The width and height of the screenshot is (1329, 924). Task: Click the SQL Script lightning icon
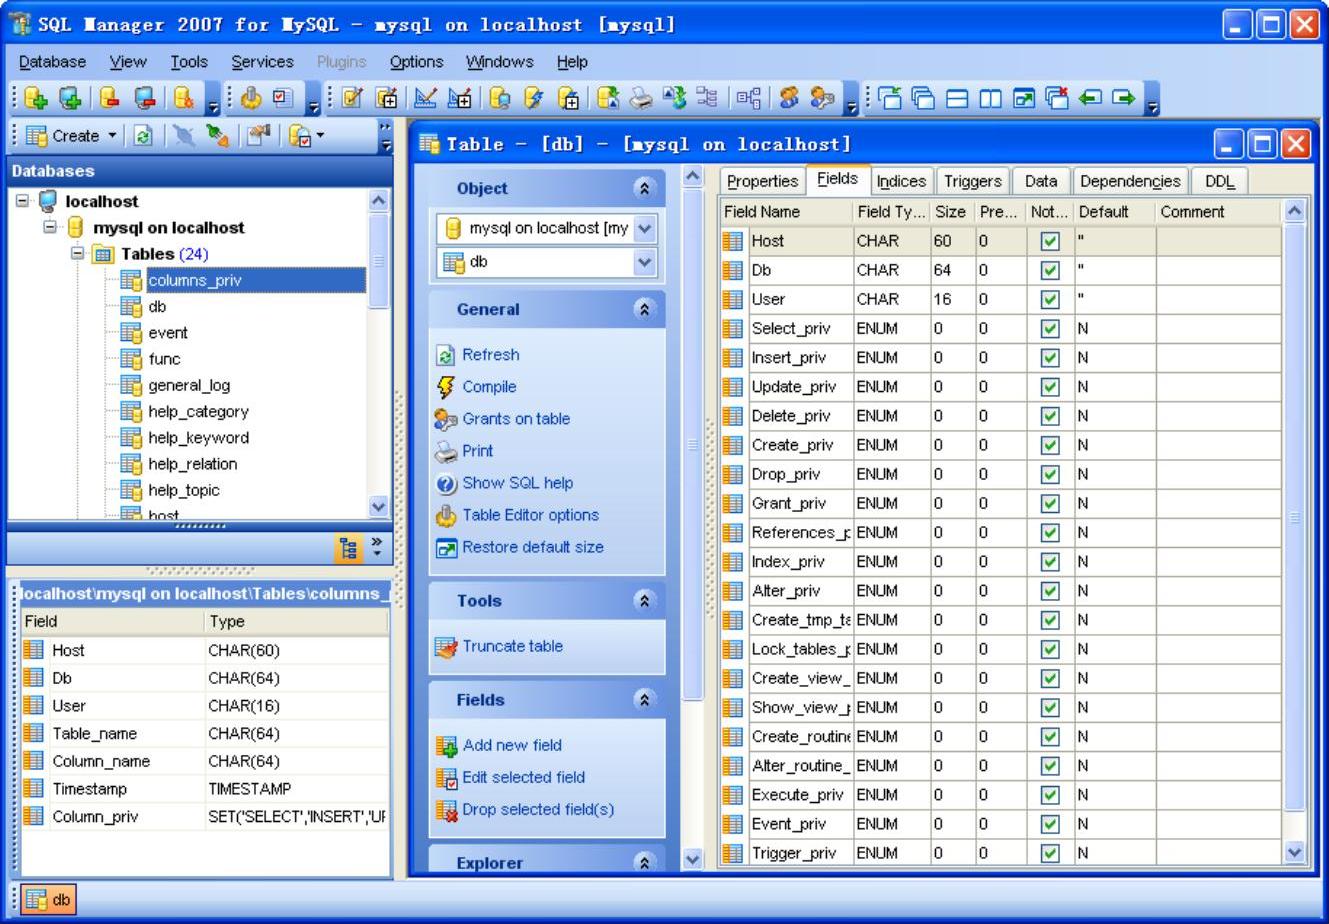point(534,98)
